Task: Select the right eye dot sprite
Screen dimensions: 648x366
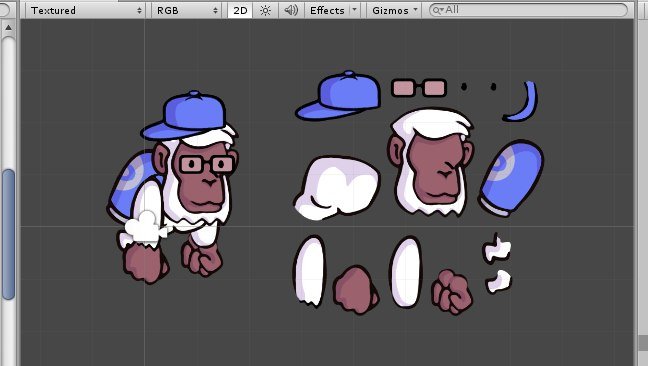Action: pyautogui.click(x=493, y=86)
